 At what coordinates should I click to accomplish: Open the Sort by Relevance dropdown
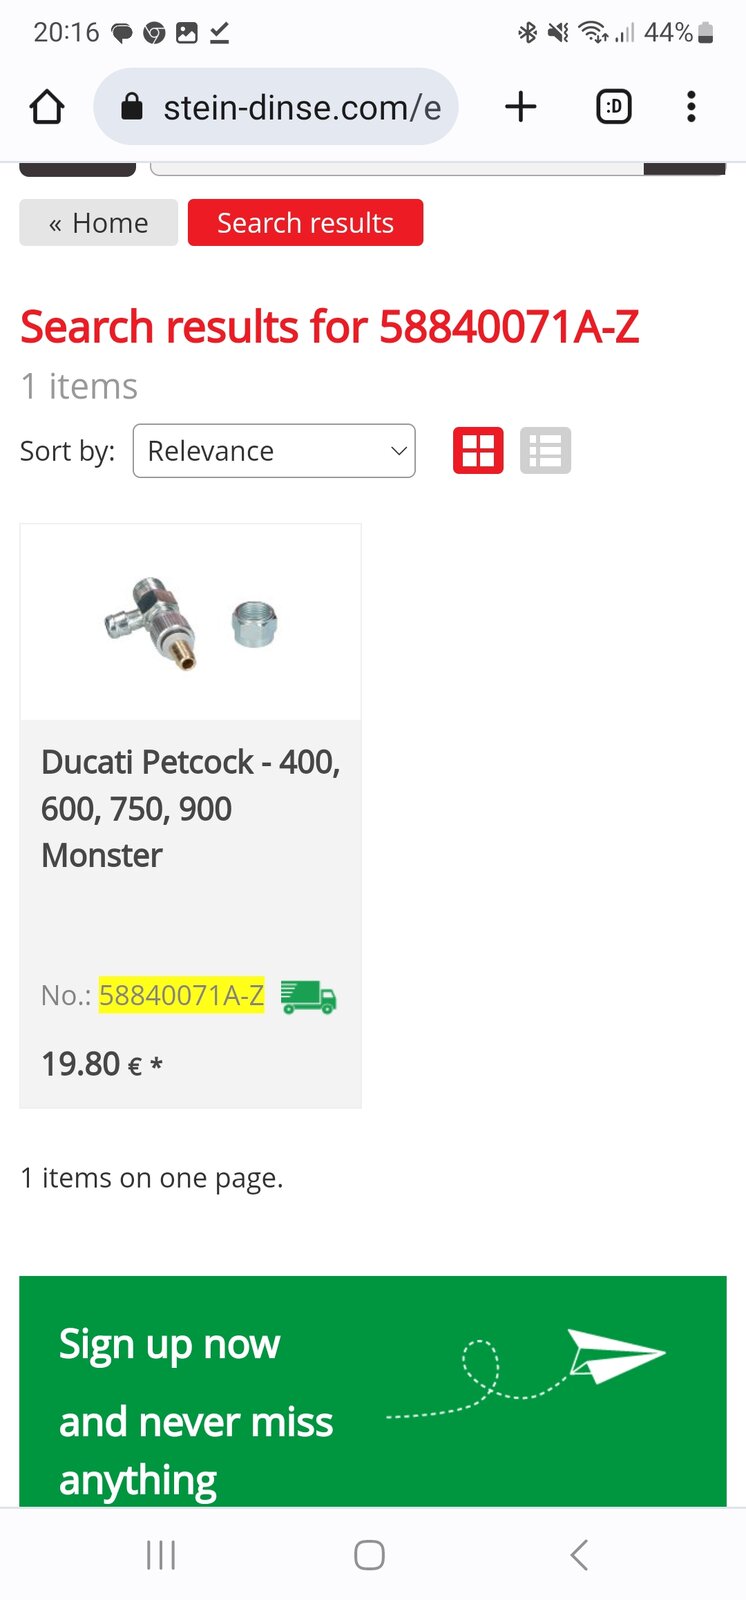(x=274, y=451)
